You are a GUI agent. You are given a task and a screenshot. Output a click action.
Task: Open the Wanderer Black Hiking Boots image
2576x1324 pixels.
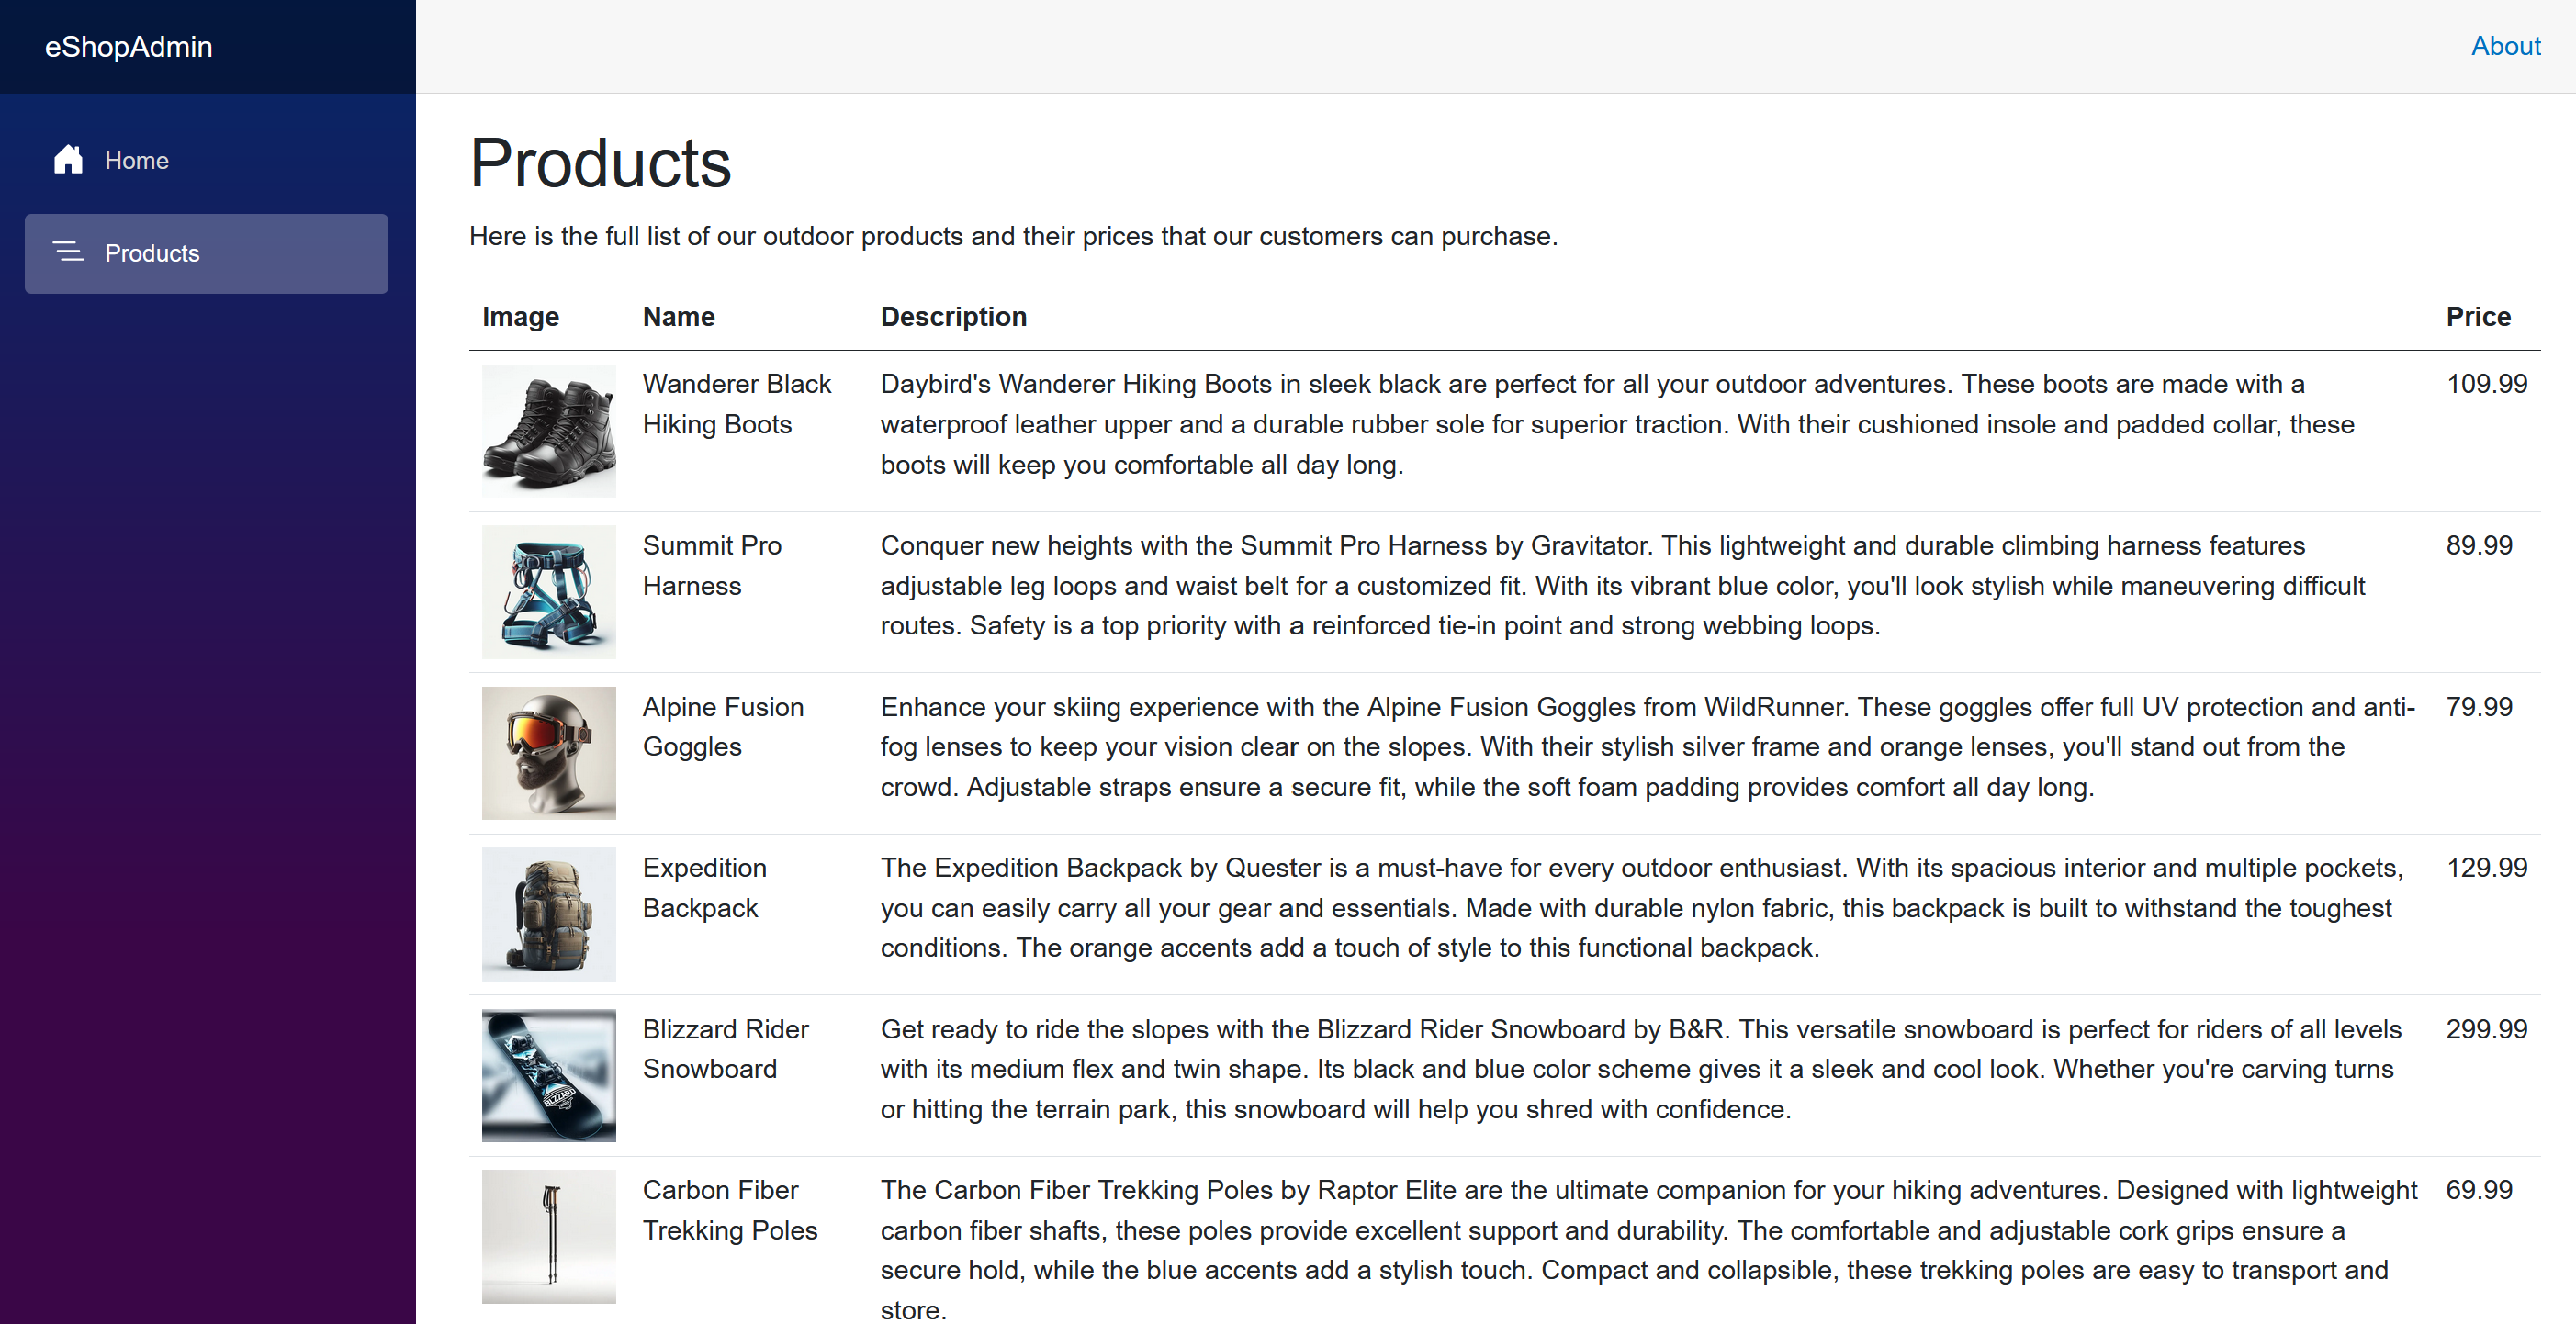click(x=548, y=430)
